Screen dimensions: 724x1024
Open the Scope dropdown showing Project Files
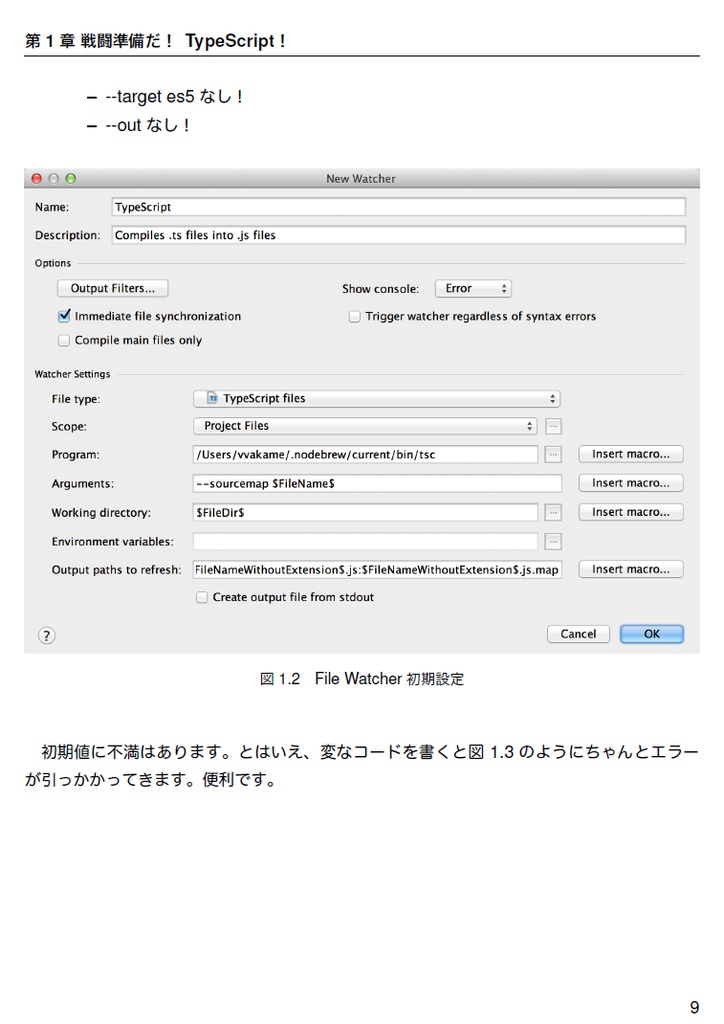coord(366,426)
